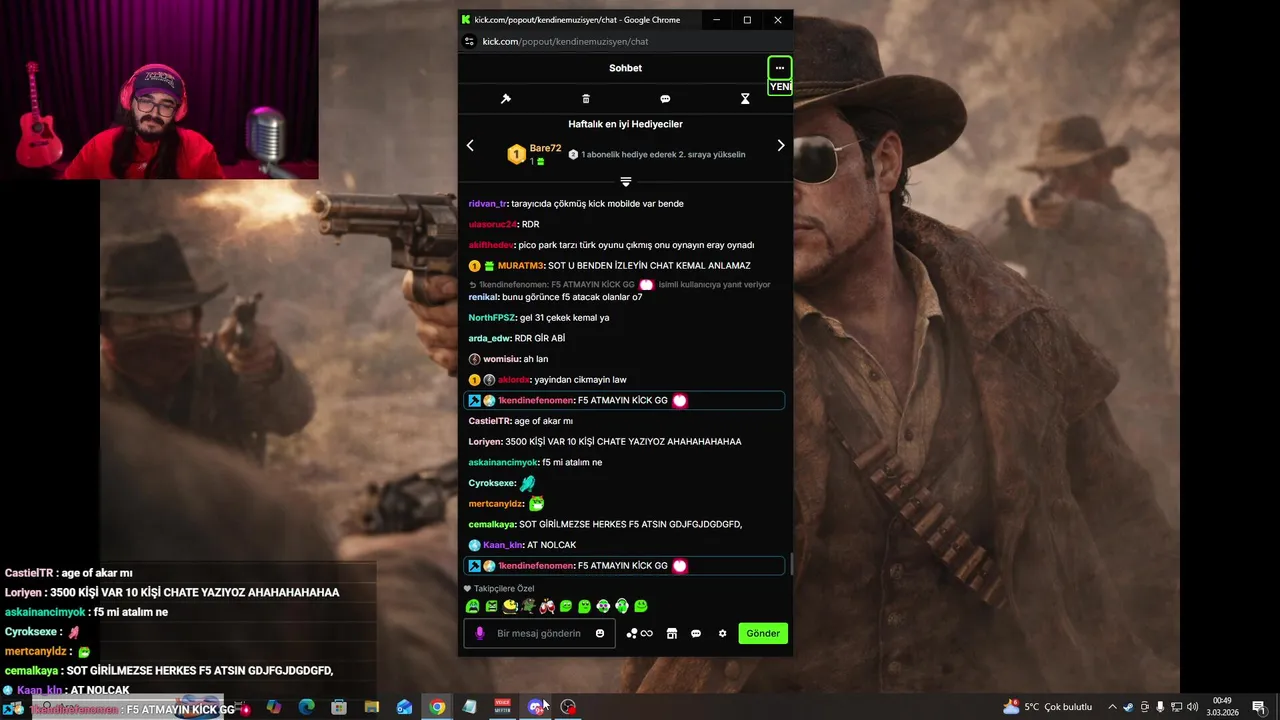The height and width of the screenshot is (720, 1280).
Task: Show previous weekly top gifter
Action: tap(470, 146)
